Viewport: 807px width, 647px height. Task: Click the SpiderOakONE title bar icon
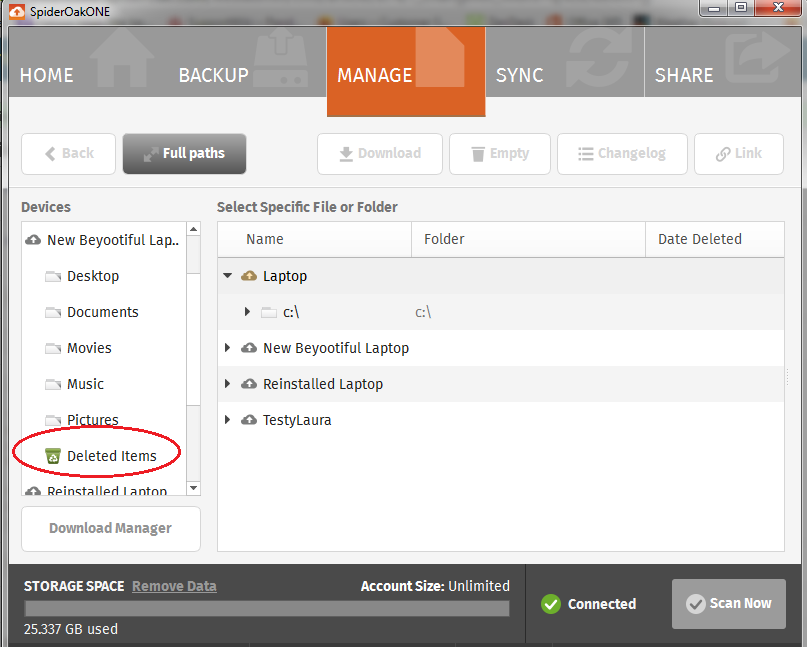pyautogui.click(x=17, y=11)
